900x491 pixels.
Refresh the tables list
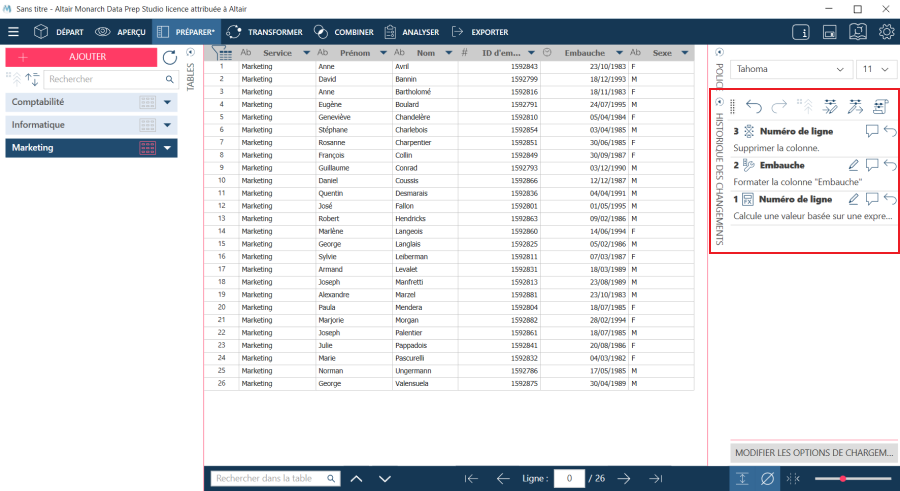tap(170, 57)
